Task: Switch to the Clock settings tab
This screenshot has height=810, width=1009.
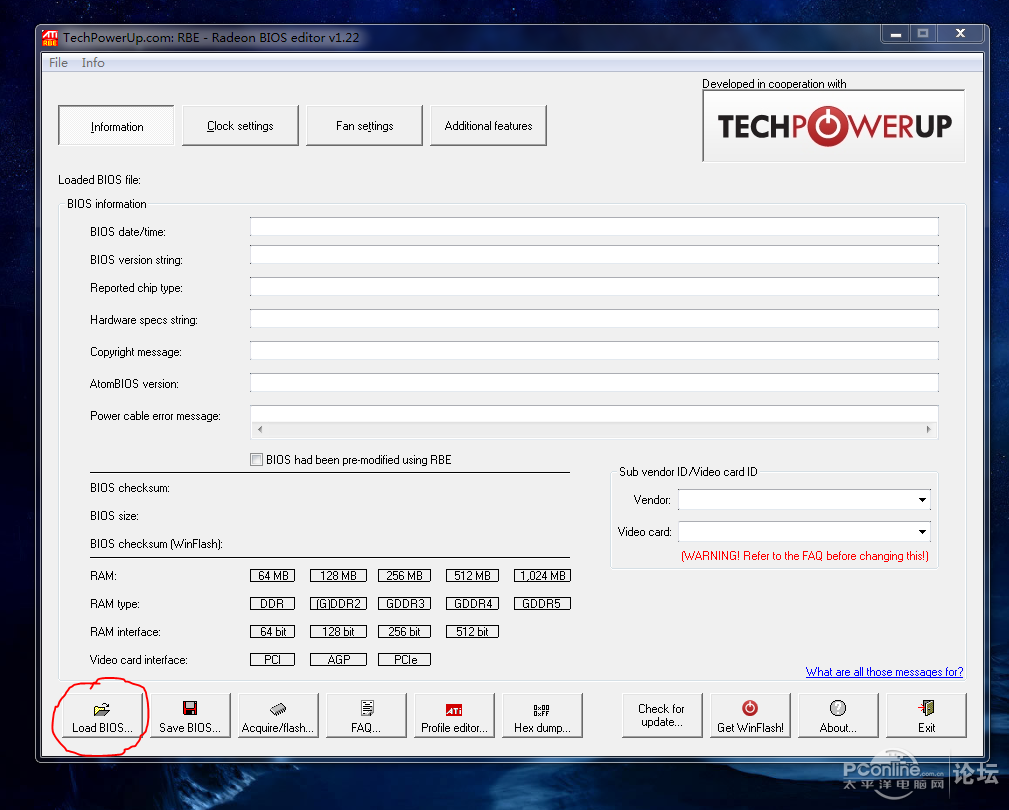Action: click(x=240, y=125)
